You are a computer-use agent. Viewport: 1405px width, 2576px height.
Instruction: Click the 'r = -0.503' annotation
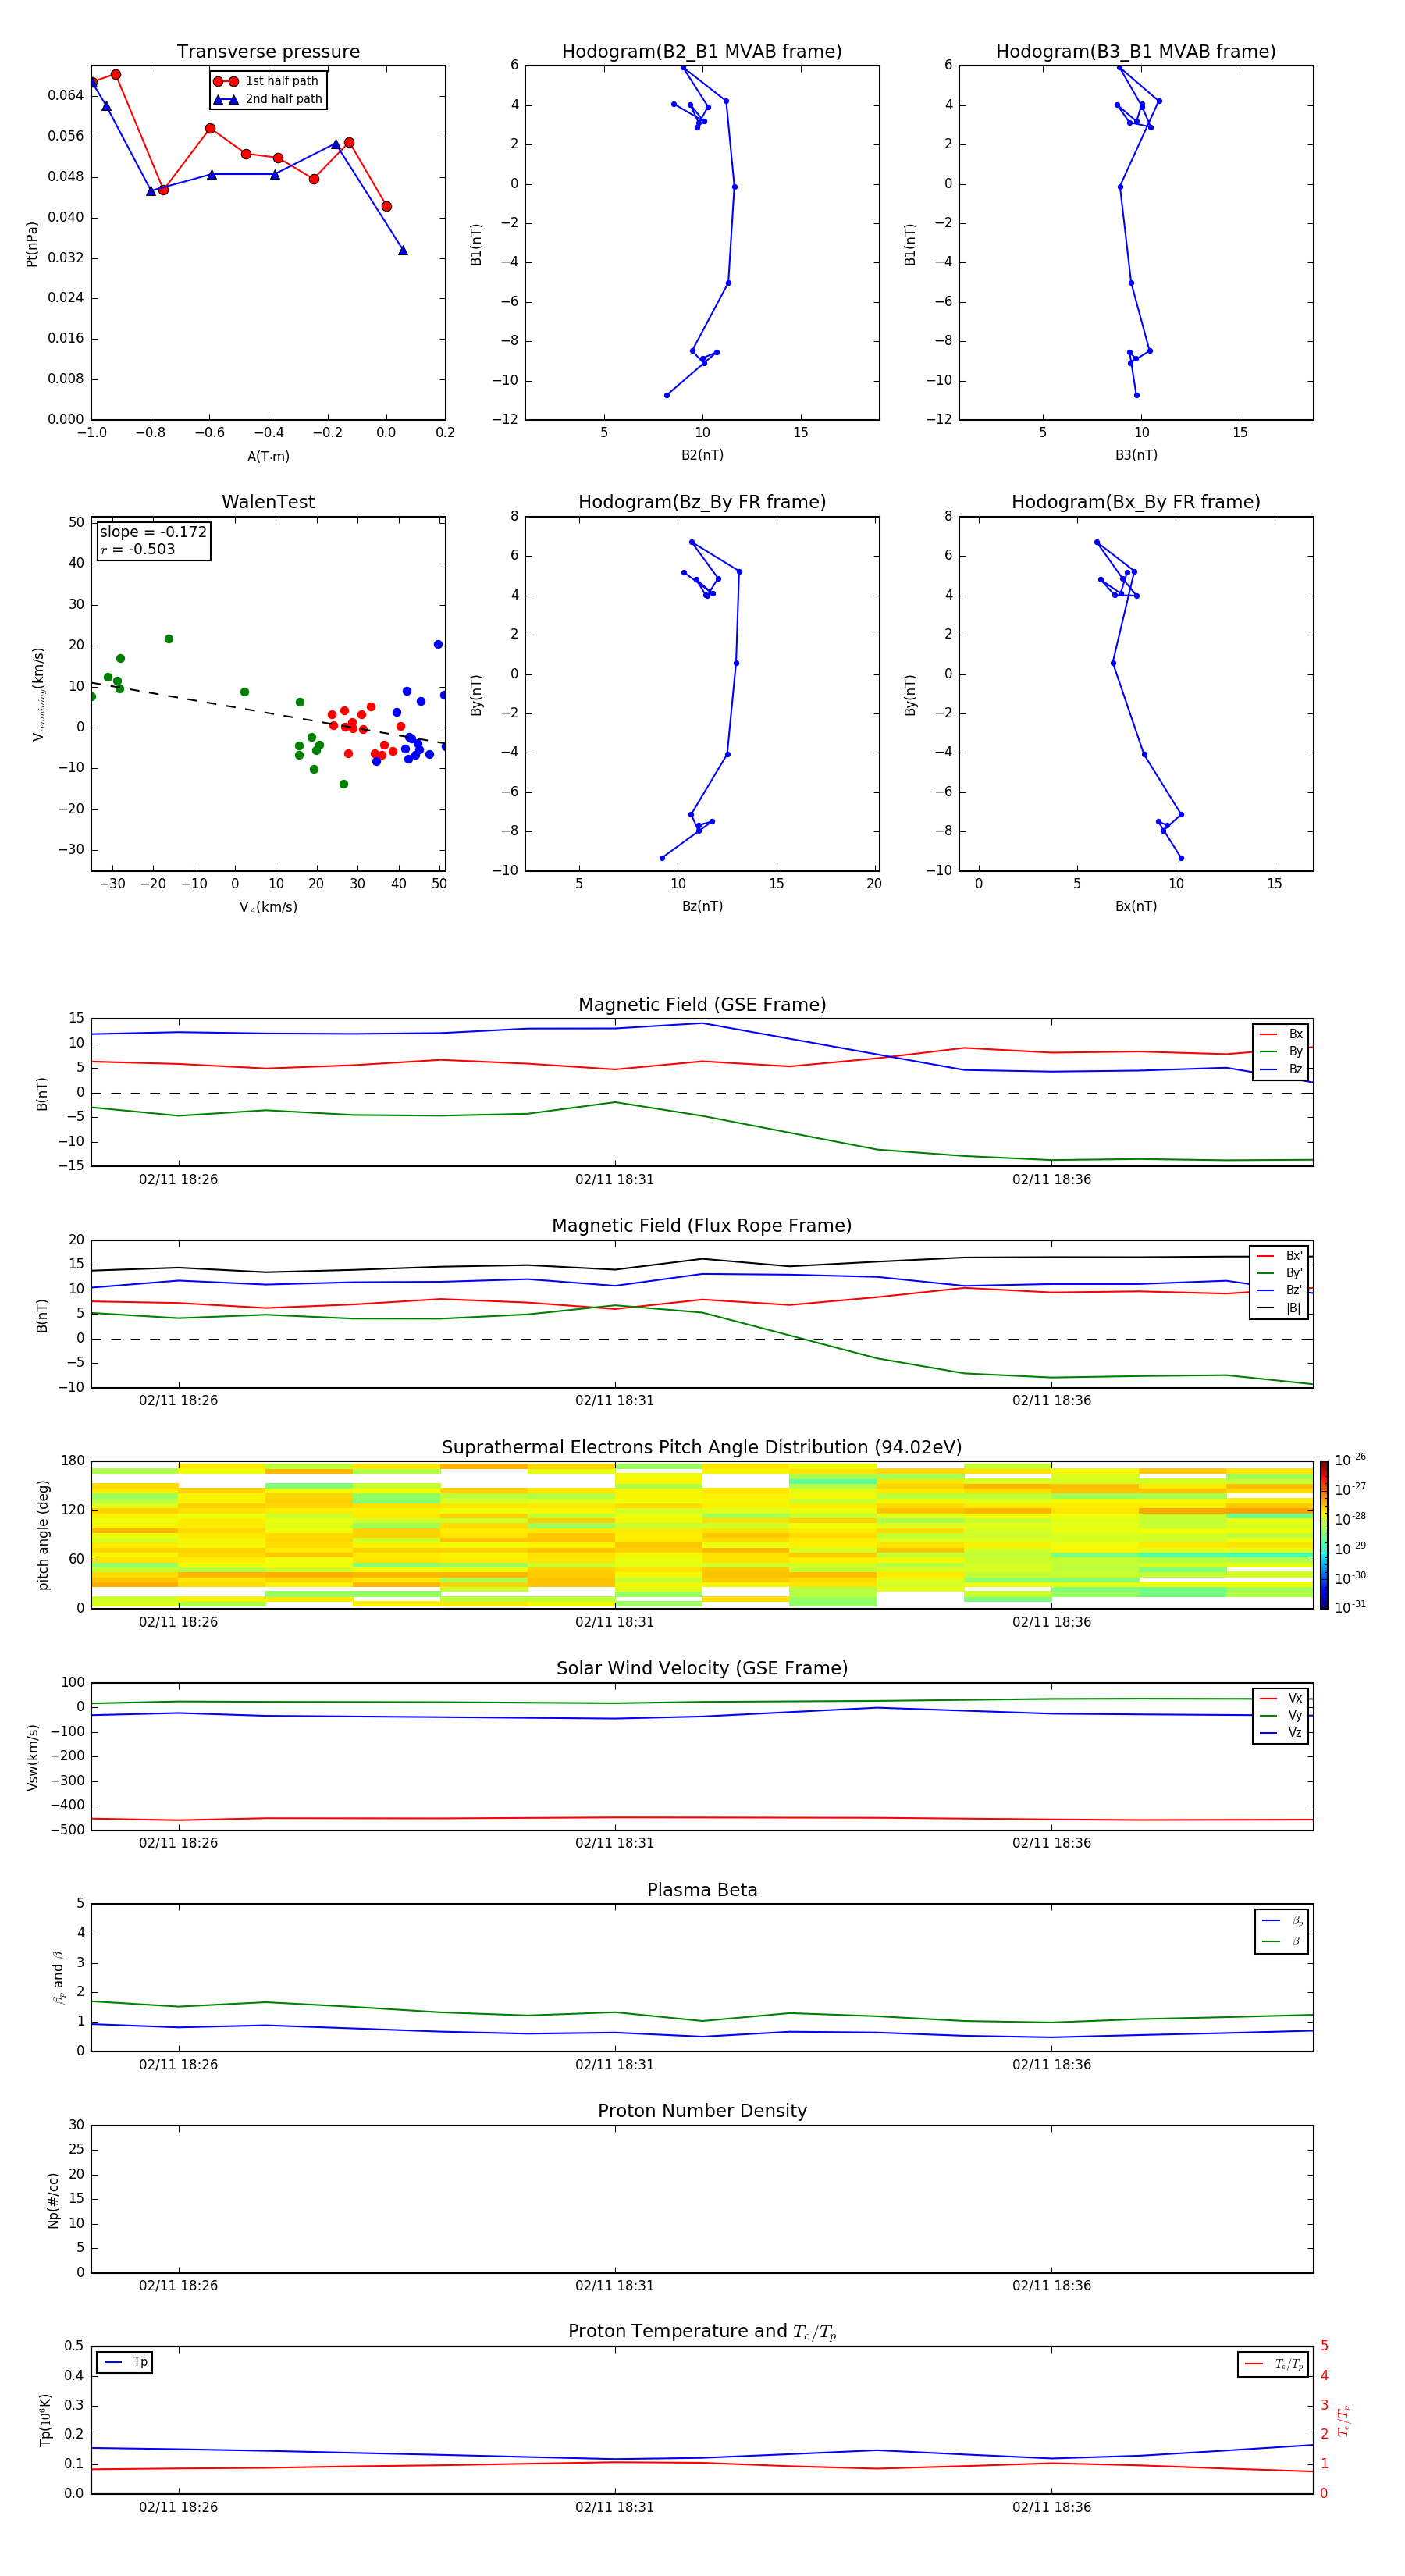[x=138, y=549]
